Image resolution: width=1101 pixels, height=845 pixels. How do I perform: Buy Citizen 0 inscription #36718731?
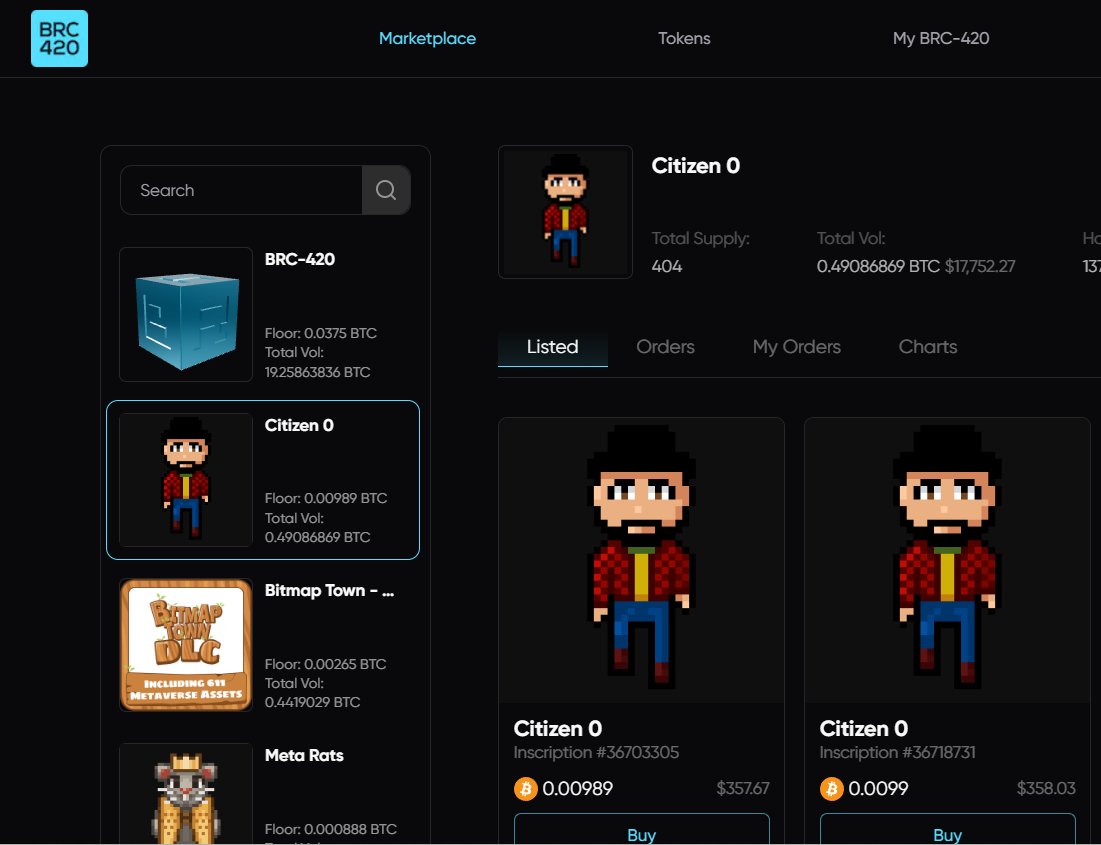coord(948,830)
